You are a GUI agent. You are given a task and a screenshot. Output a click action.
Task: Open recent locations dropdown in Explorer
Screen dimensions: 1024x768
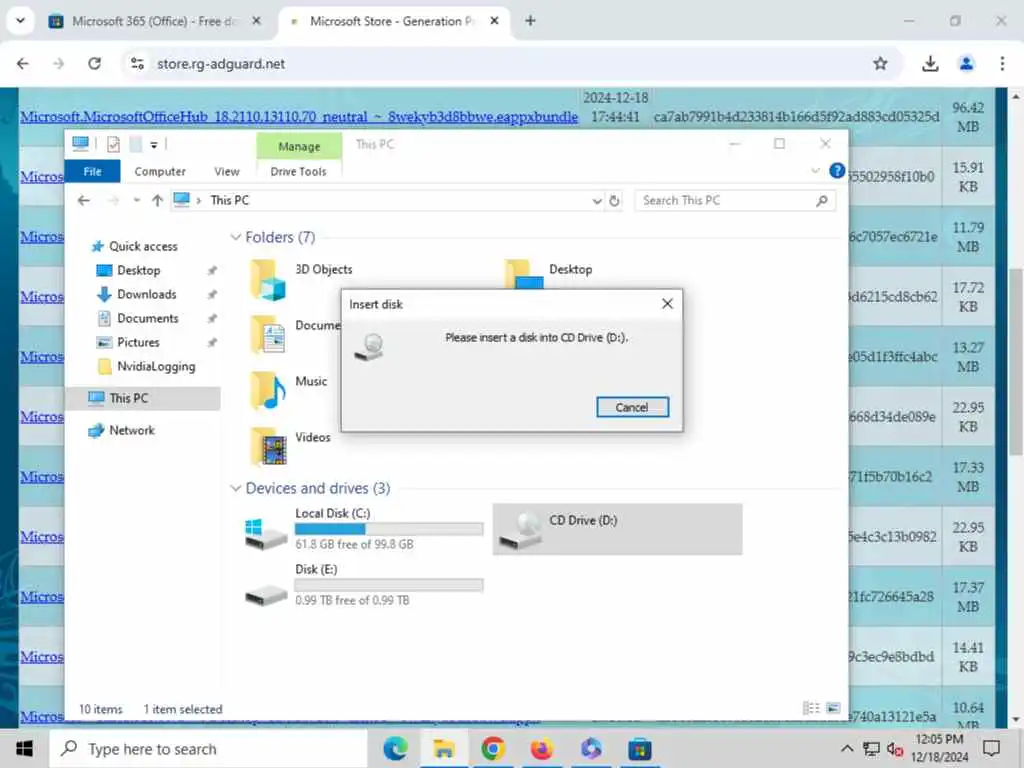[x=136, y=200]
